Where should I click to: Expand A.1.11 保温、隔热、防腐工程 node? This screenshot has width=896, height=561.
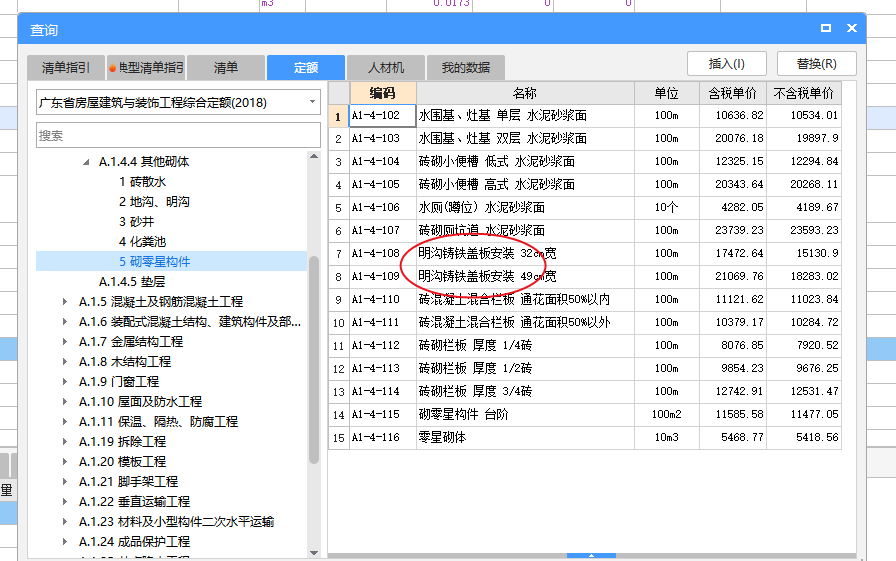click(65, 422)
